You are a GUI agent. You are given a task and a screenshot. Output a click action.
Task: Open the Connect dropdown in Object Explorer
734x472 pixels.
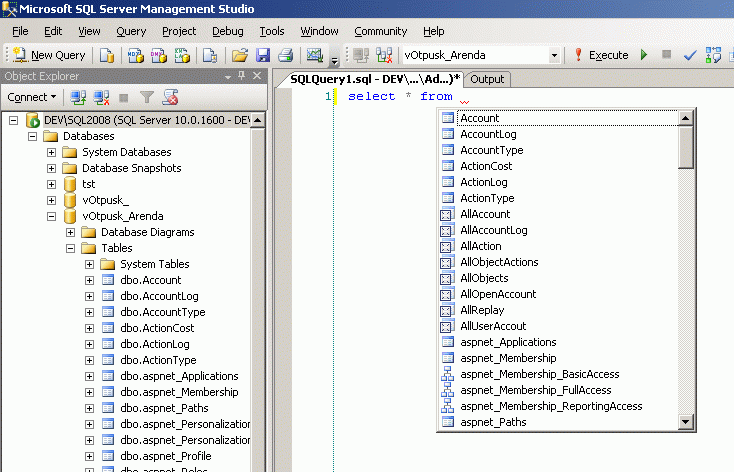[x=31, y=97]
